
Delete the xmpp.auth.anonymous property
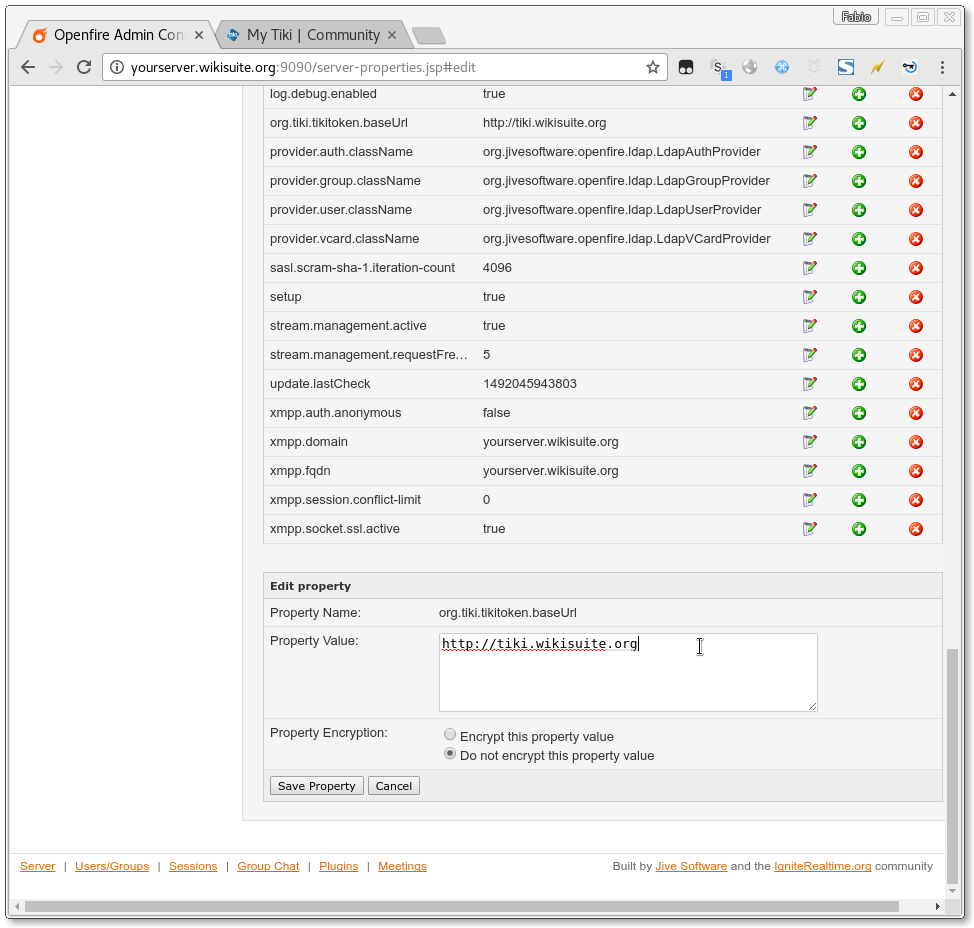(915, 413)
